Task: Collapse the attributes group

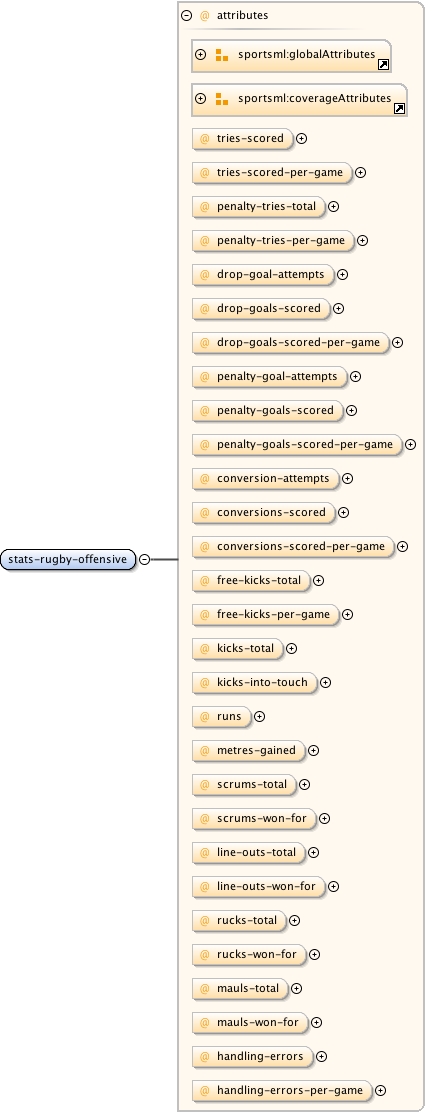Action: point(187,15)
